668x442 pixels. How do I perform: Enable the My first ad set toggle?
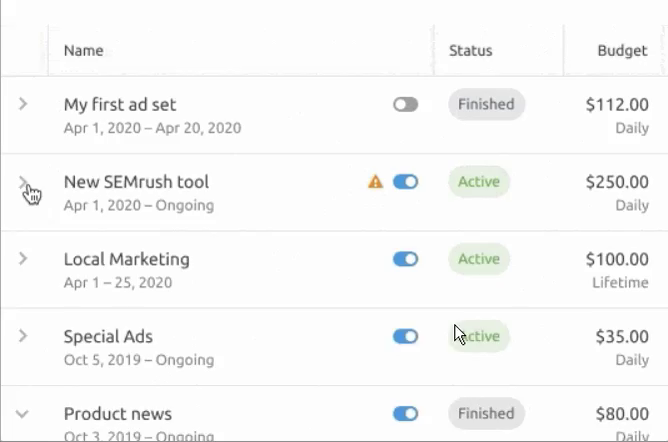[405, 104]
